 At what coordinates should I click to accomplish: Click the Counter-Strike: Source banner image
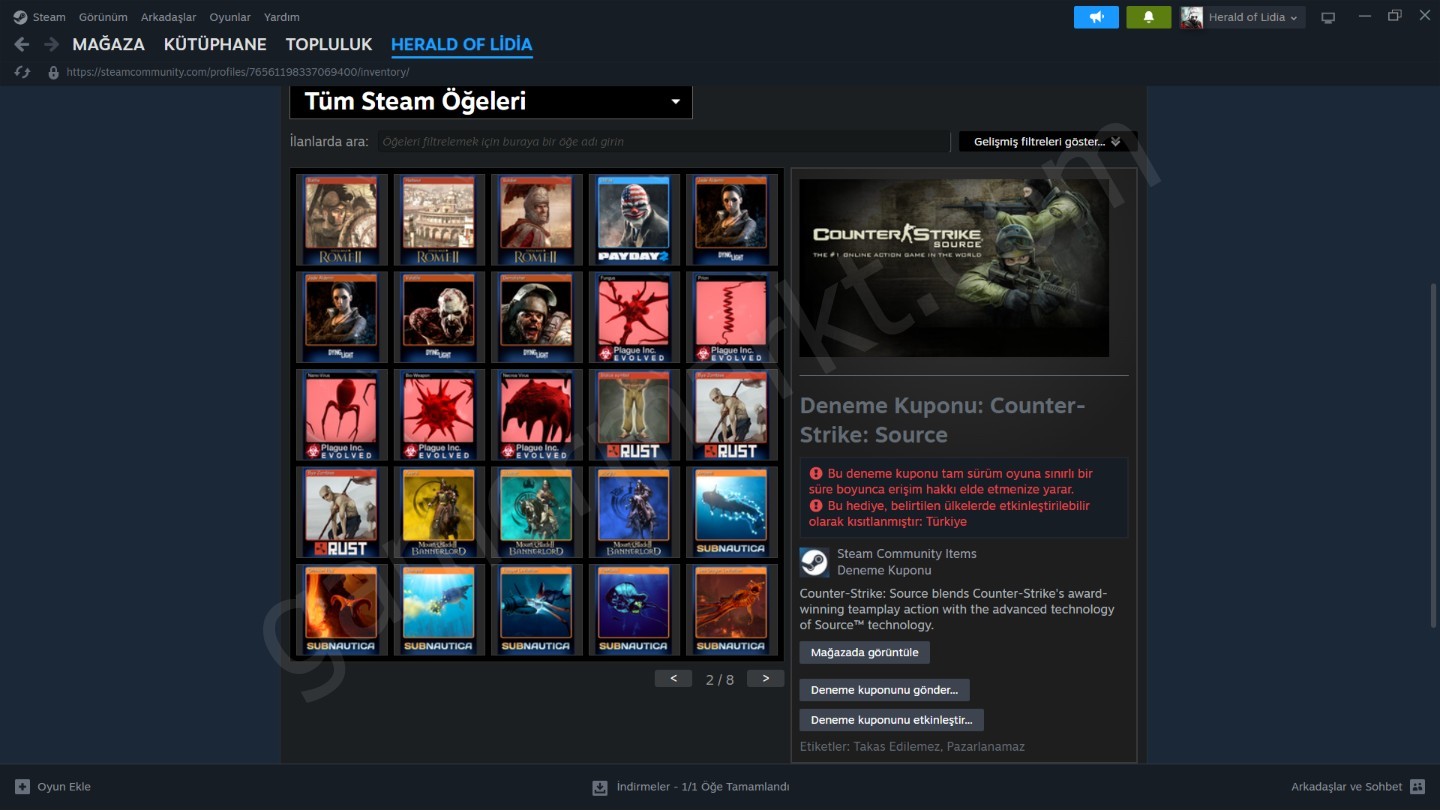[x=954, y=268]
